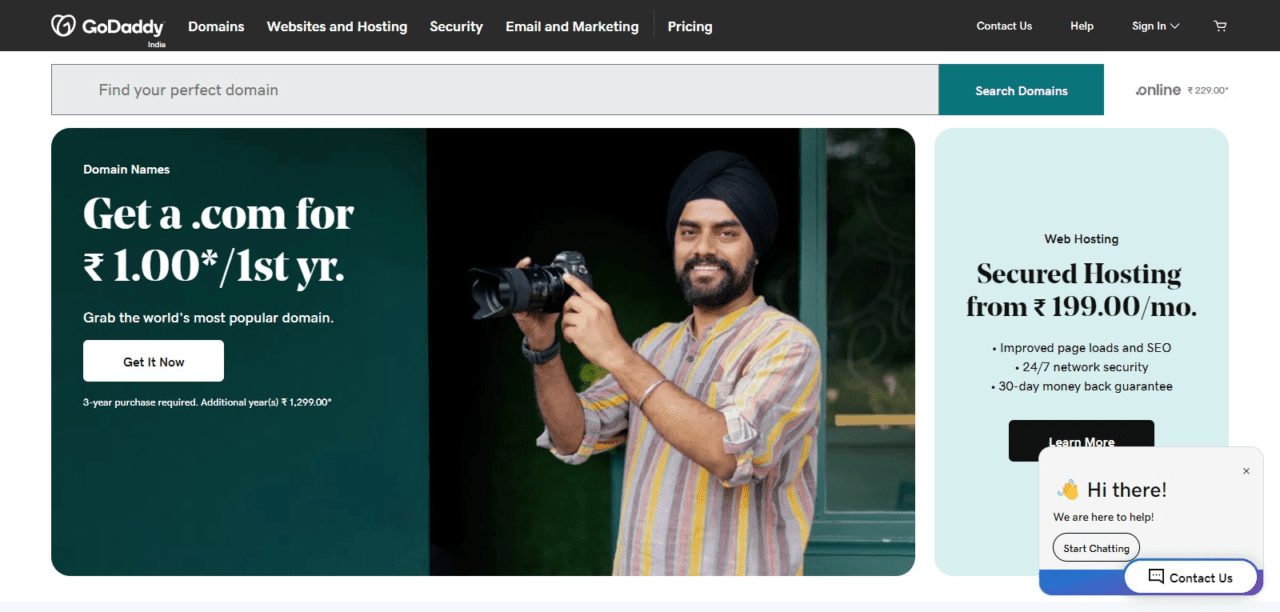
Task: Click the floating Contact Us chat button
Action: point(1190,577)
